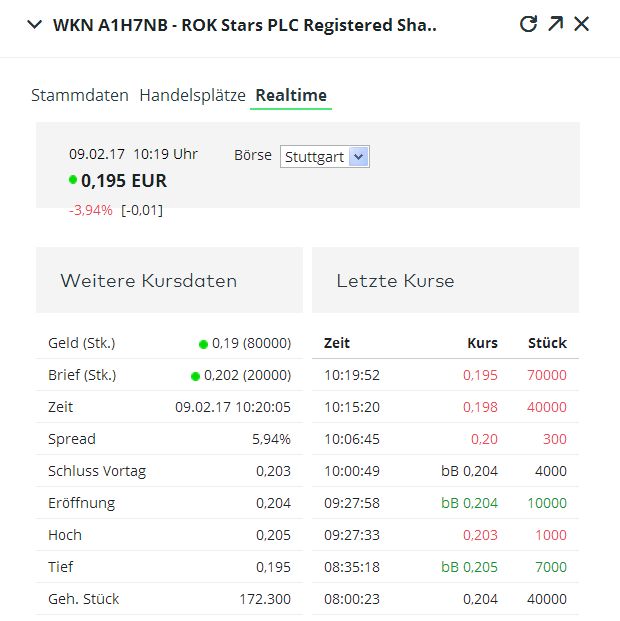620x621 pixels.
Task: Select the 10:19:52 trade row
Action: pyautogui.click(x=445, y=375)
